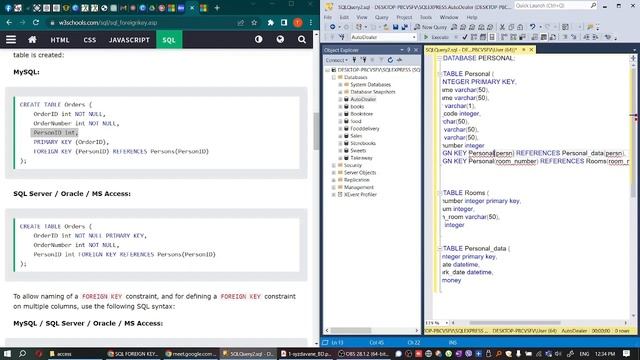Click Object Explorer connect plug icon
The image size is (640, 360).
click(354, 60)
